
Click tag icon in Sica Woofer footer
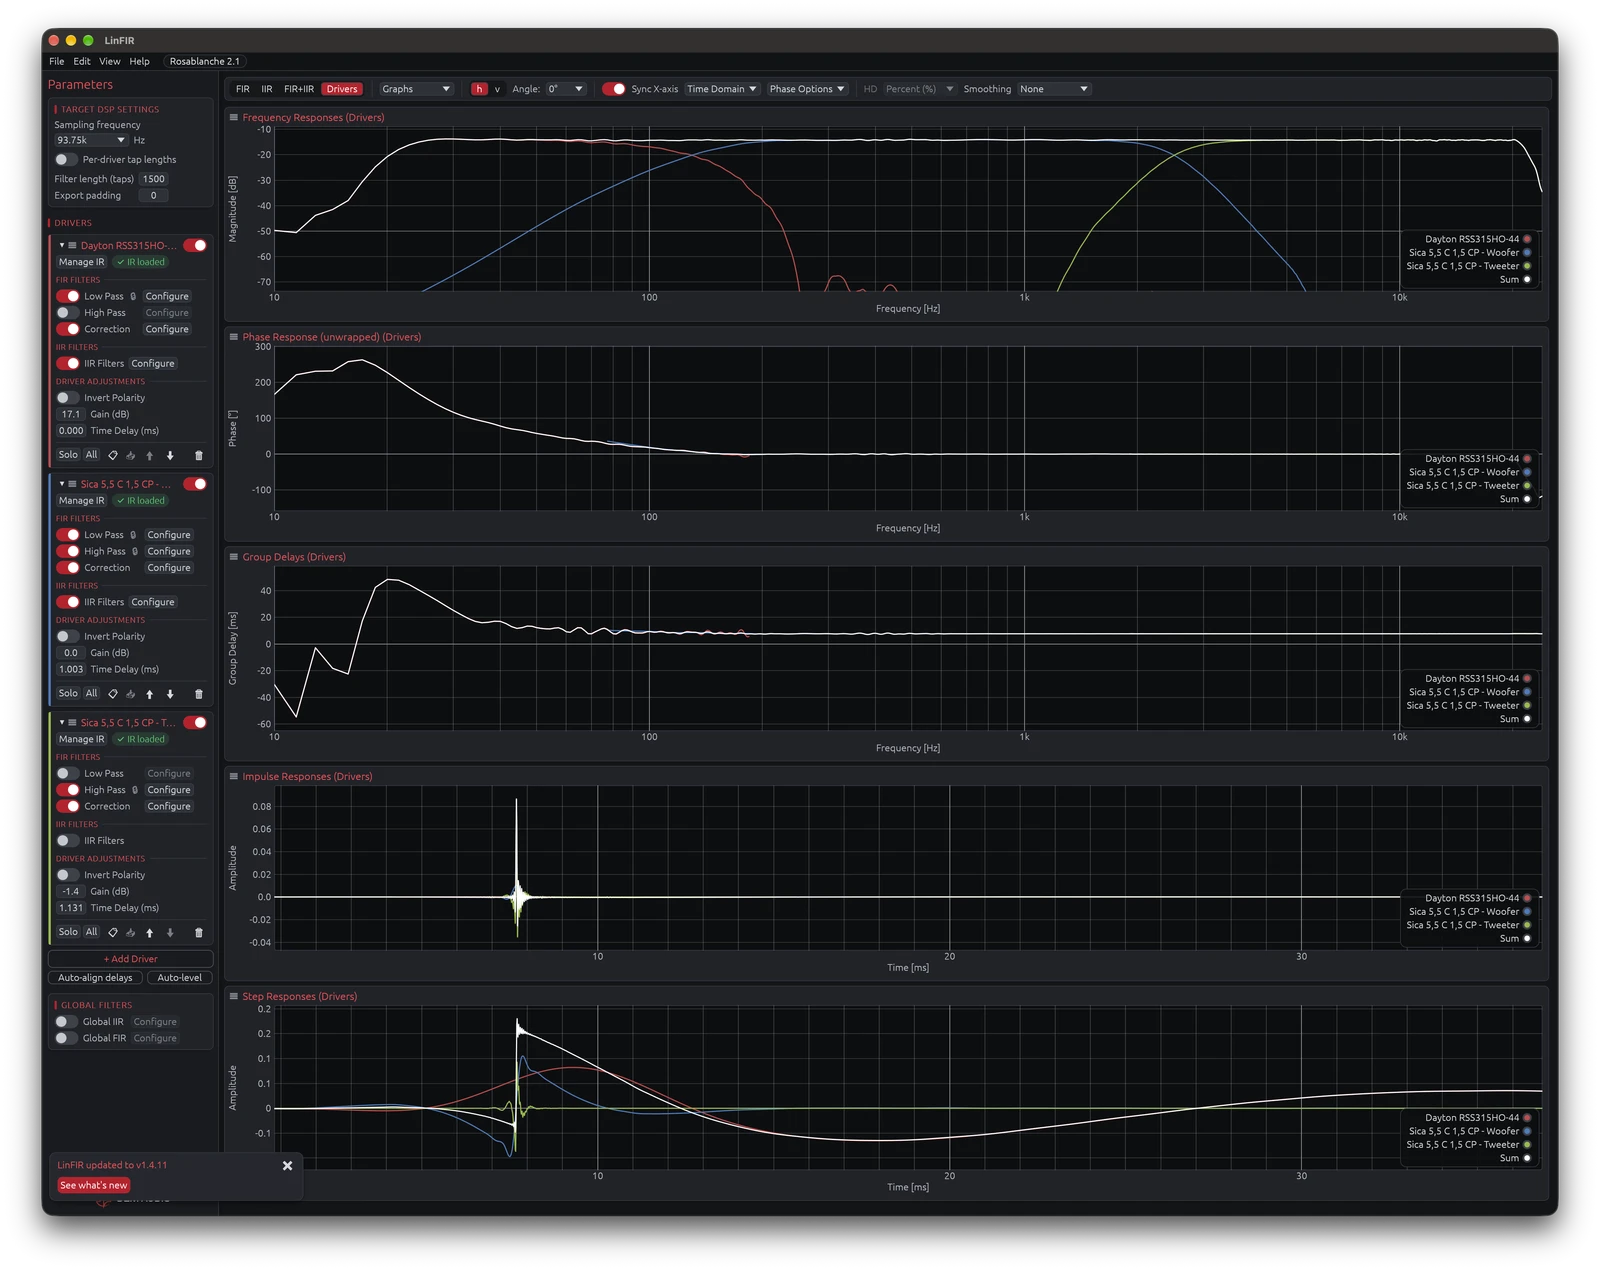(113, 693)
